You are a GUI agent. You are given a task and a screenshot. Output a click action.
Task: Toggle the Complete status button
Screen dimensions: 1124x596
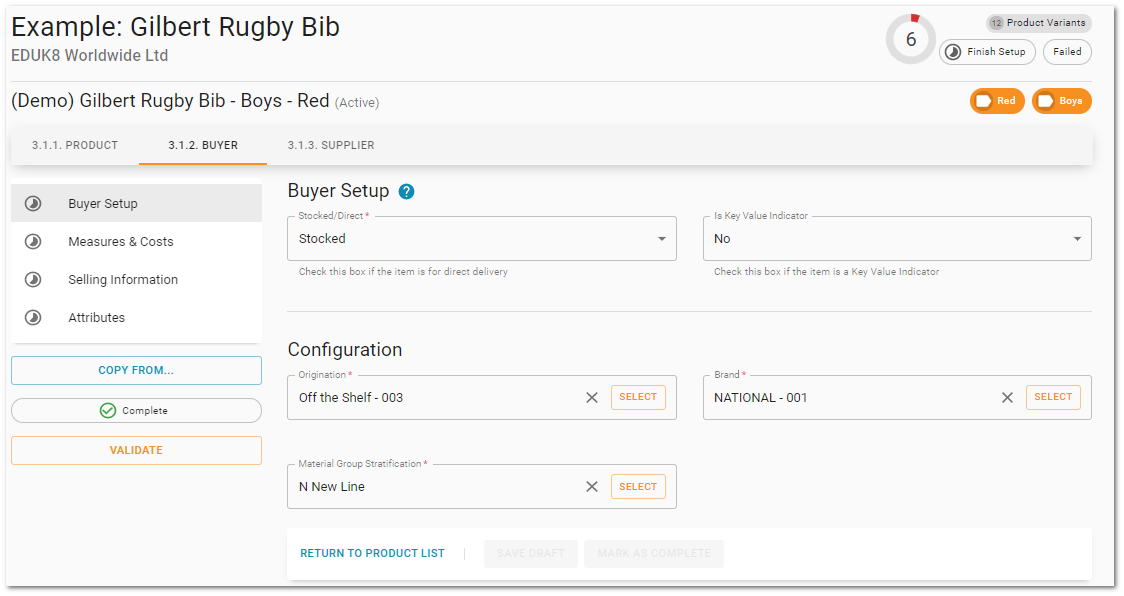[x=136, y=411]
